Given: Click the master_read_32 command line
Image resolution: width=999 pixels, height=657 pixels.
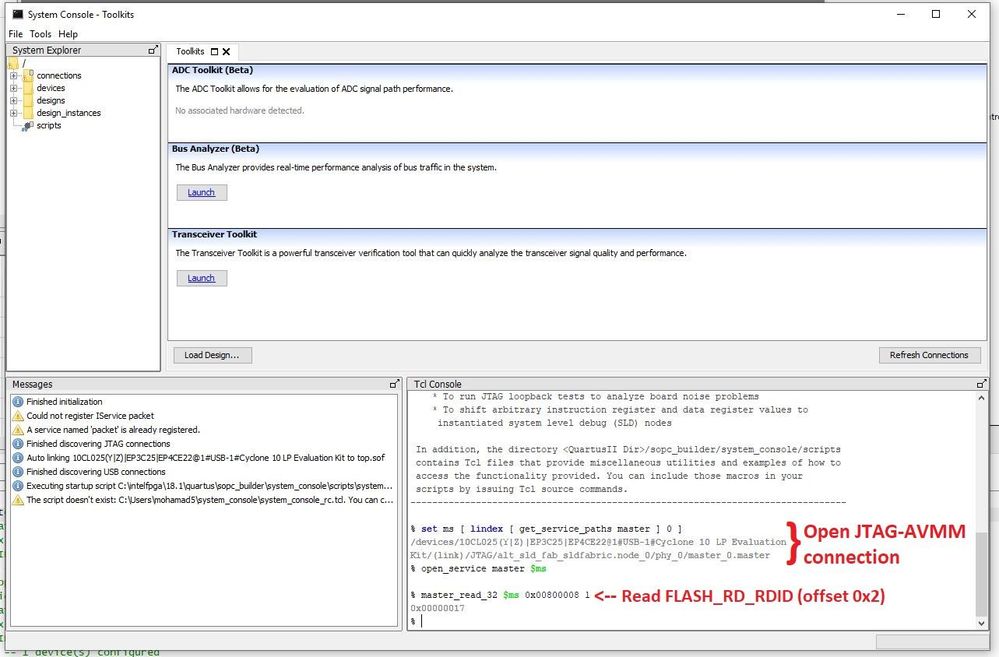Looking at the screenshot, I should pos(501,595).
